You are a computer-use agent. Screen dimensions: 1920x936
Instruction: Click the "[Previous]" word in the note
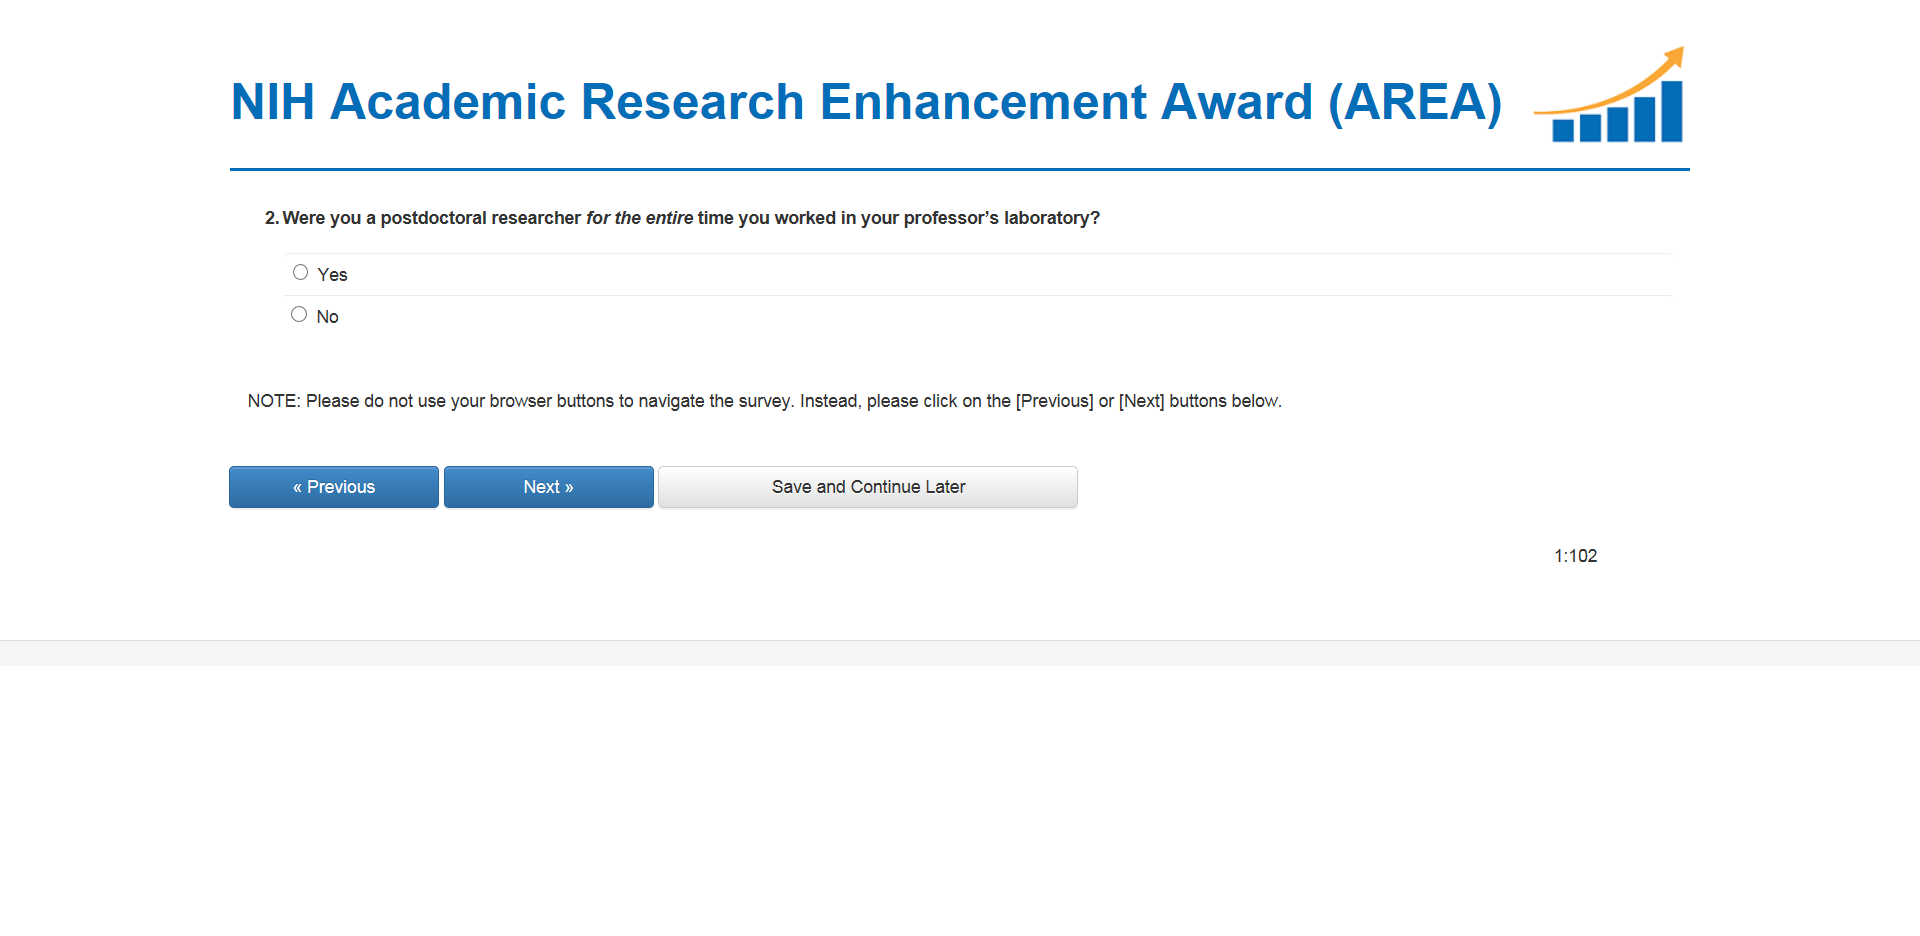point(1054,401)
